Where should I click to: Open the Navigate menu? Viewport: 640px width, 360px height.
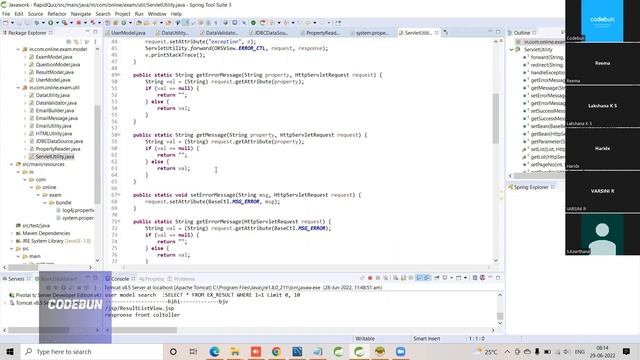click(81, 14)
